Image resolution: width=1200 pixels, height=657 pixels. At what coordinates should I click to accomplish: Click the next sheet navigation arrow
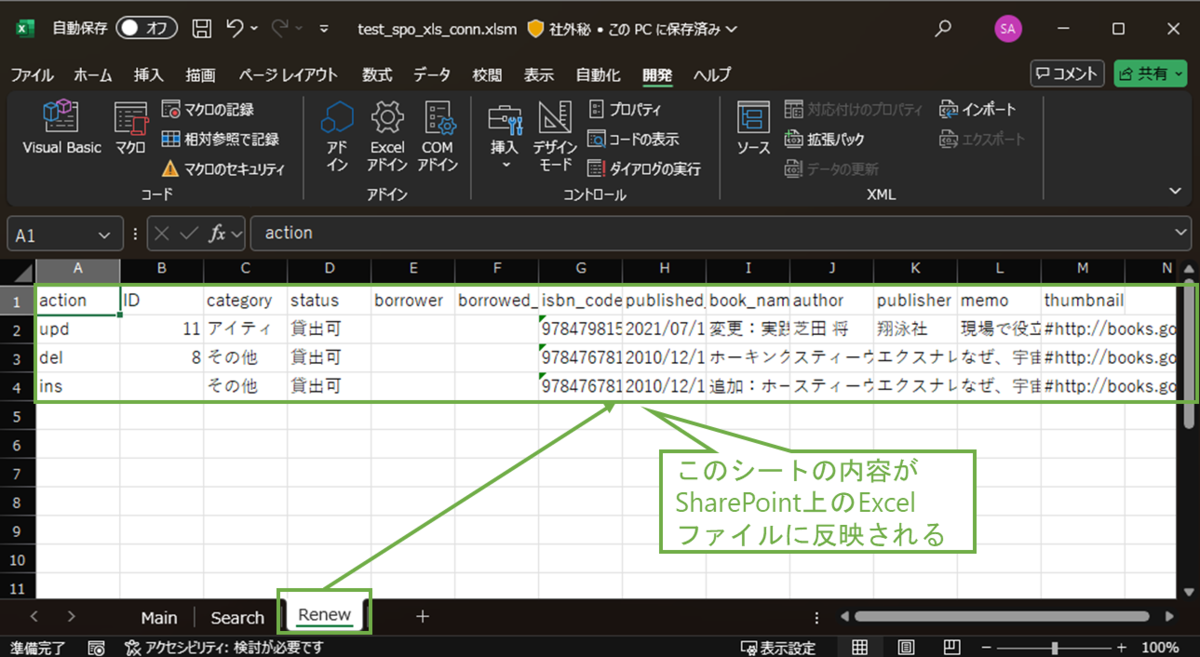pyautogui.click(x=71, y=617)
